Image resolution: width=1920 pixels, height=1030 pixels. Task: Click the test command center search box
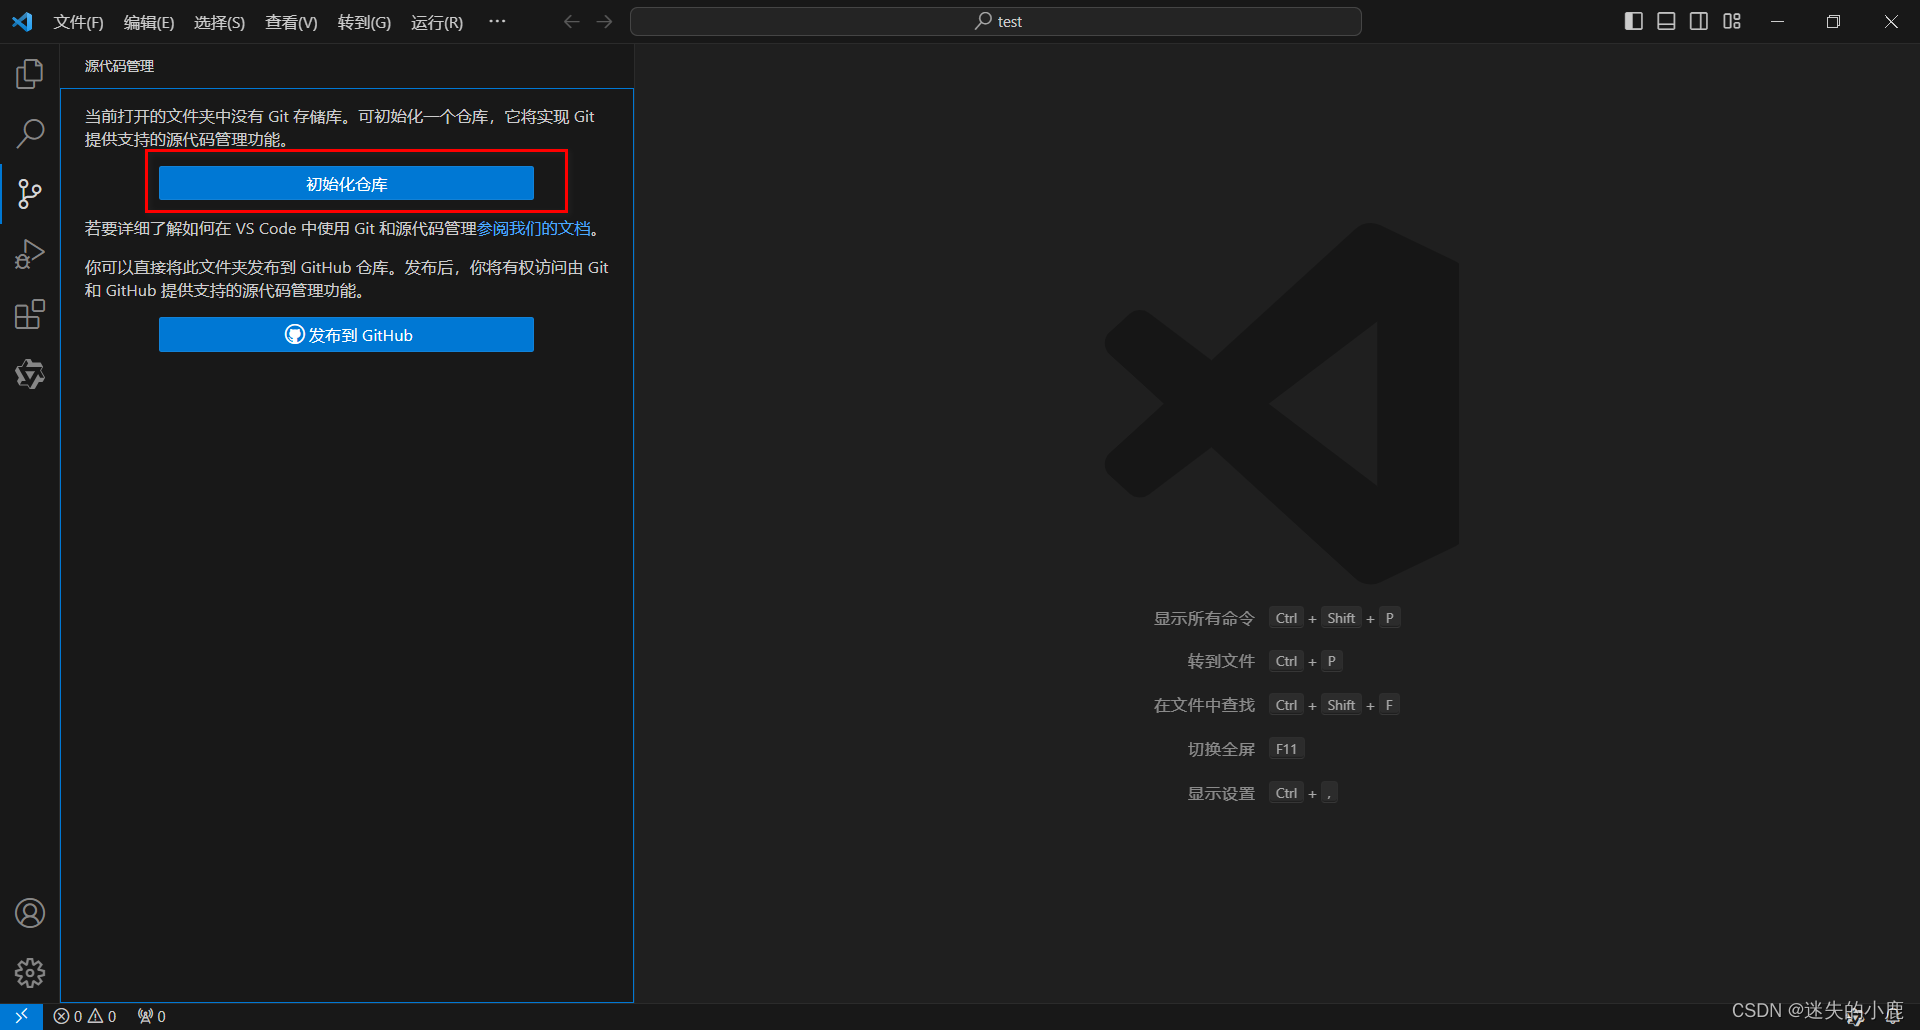(x=996, y=21)
